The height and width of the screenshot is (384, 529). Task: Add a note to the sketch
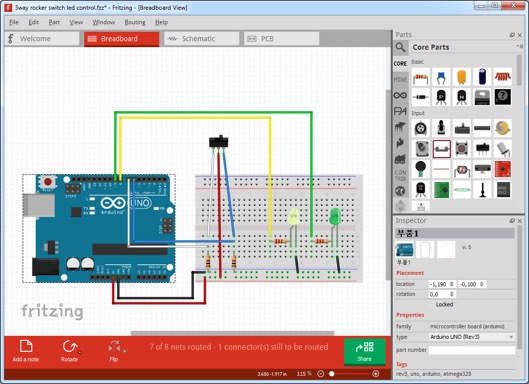coord(26,351)
